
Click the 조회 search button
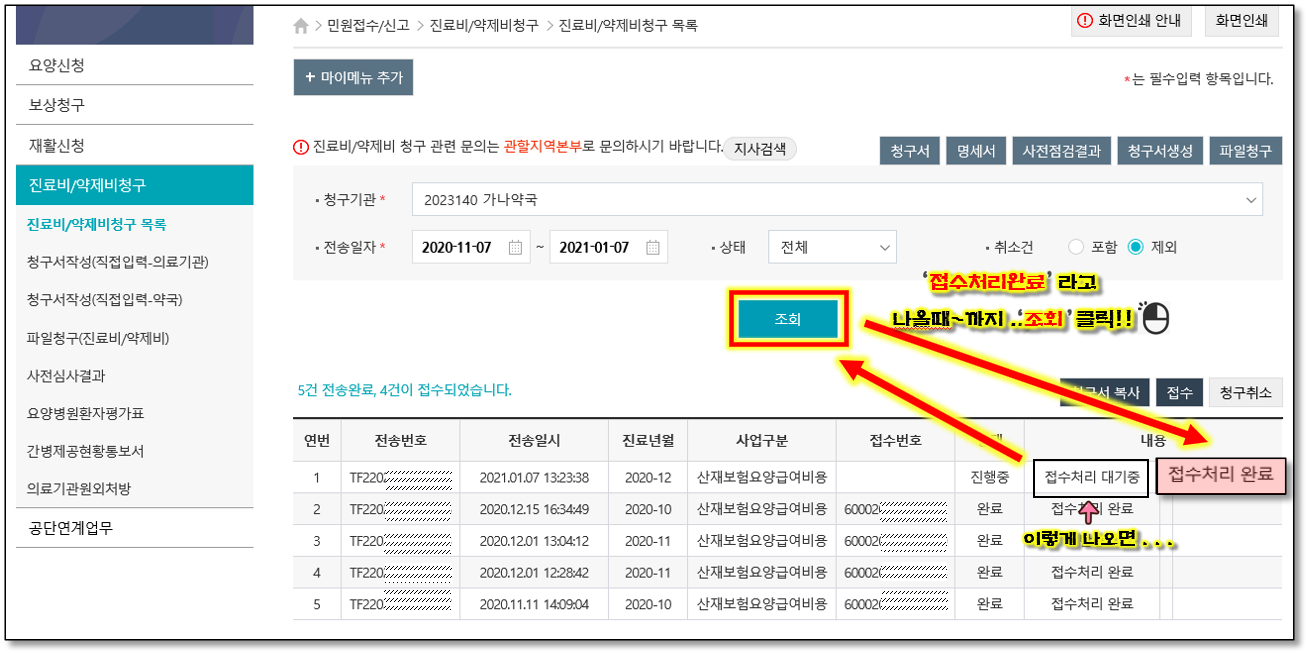point(788,319)
